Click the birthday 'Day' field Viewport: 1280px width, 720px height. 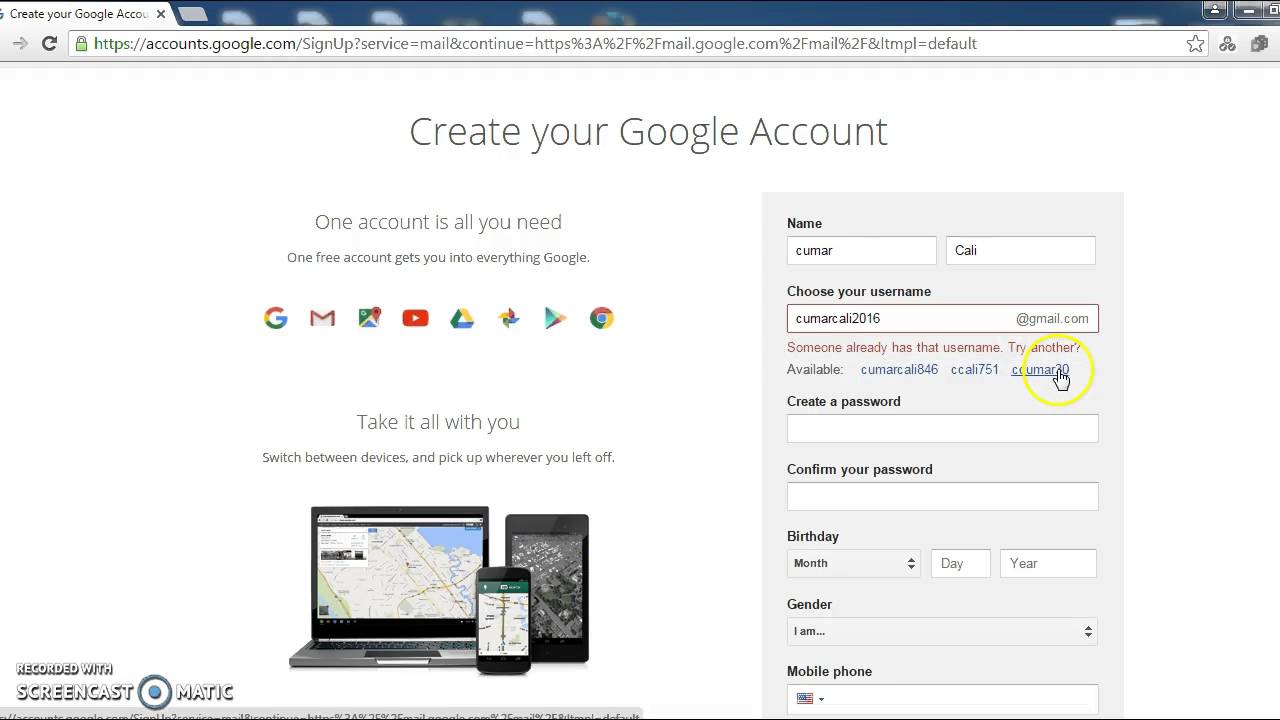(x=961, y=563)
